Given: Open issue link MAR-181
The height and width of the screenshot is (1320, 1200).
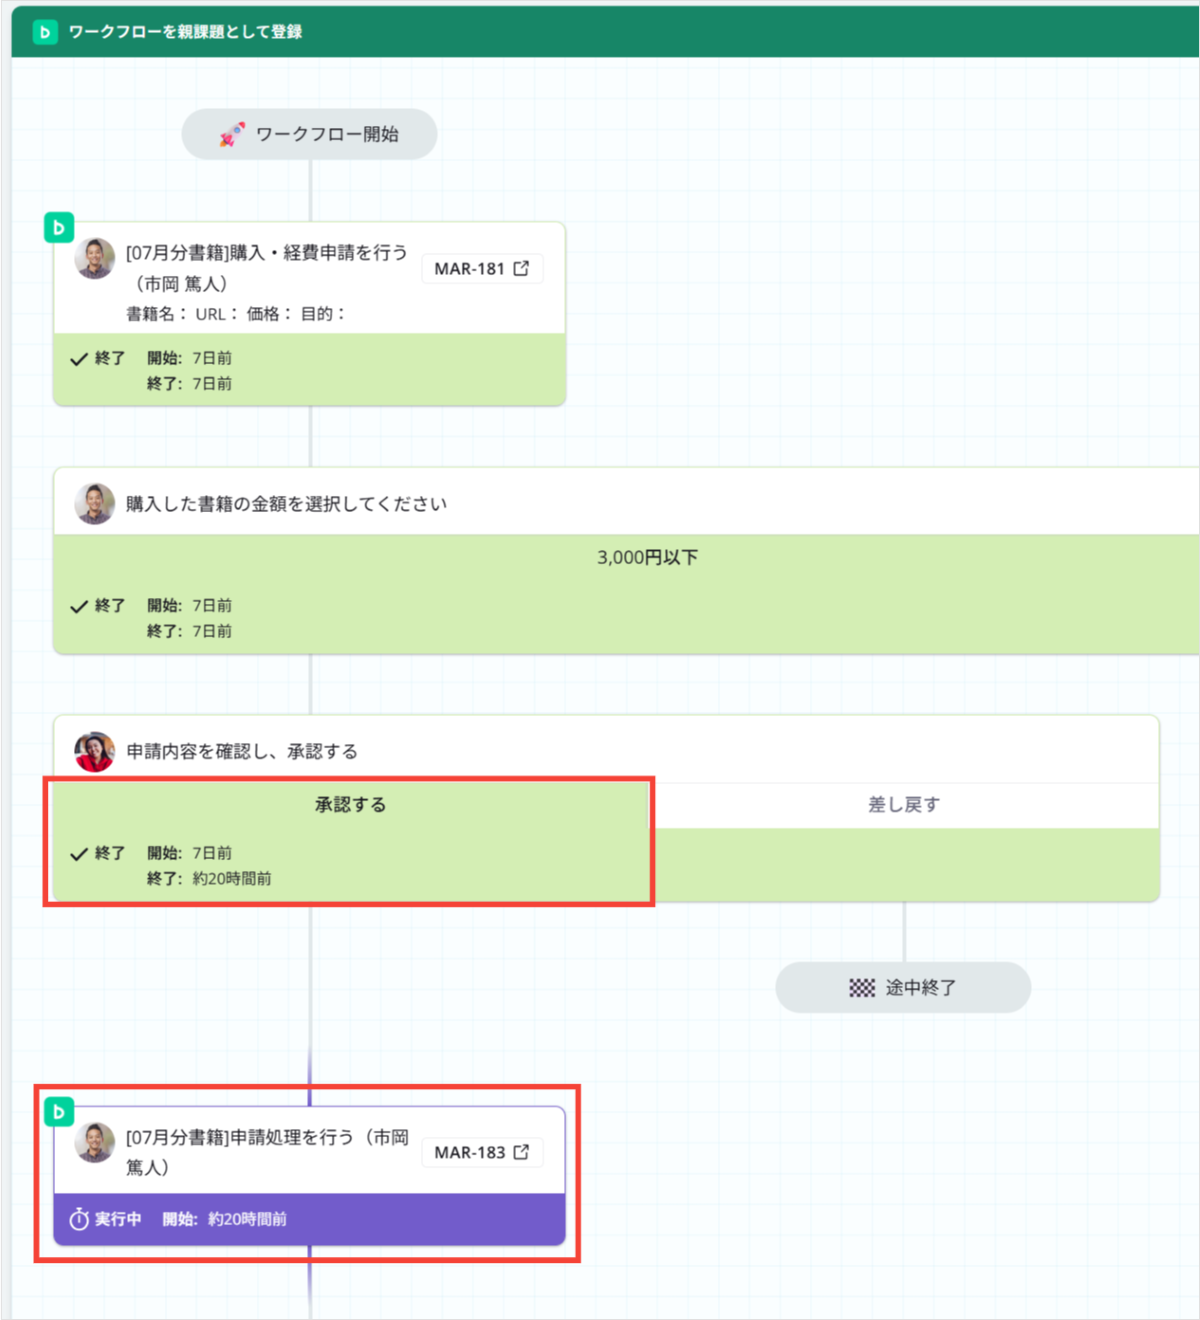Looking at the screenshot, I should (482, 269).
